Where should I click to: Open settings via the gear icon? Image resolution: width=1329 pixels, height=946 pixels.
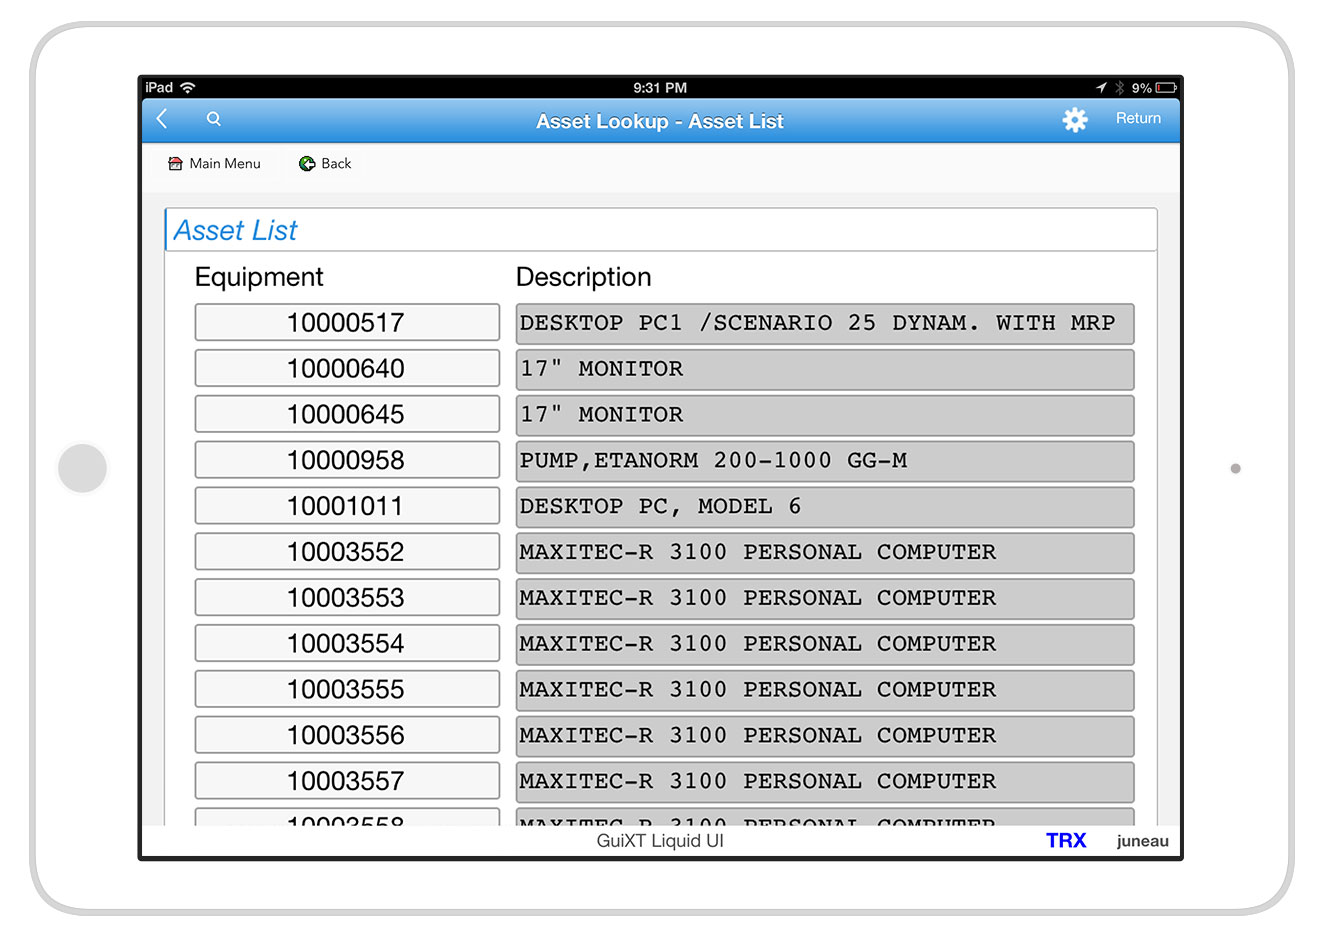coord(1074,120)
